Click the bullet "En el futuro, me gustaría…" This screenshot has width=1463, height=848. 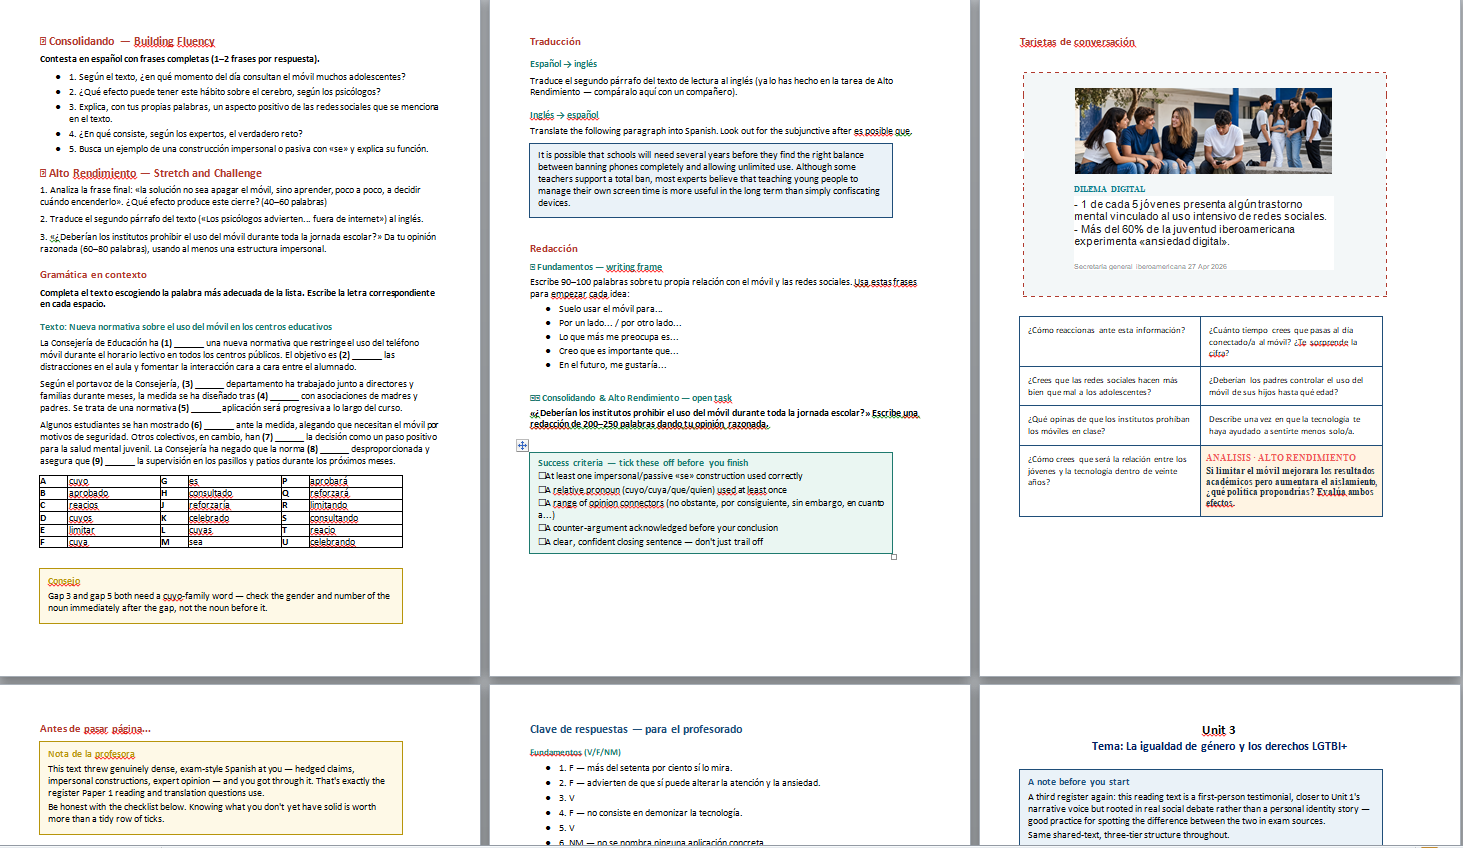tap(612, 365)
